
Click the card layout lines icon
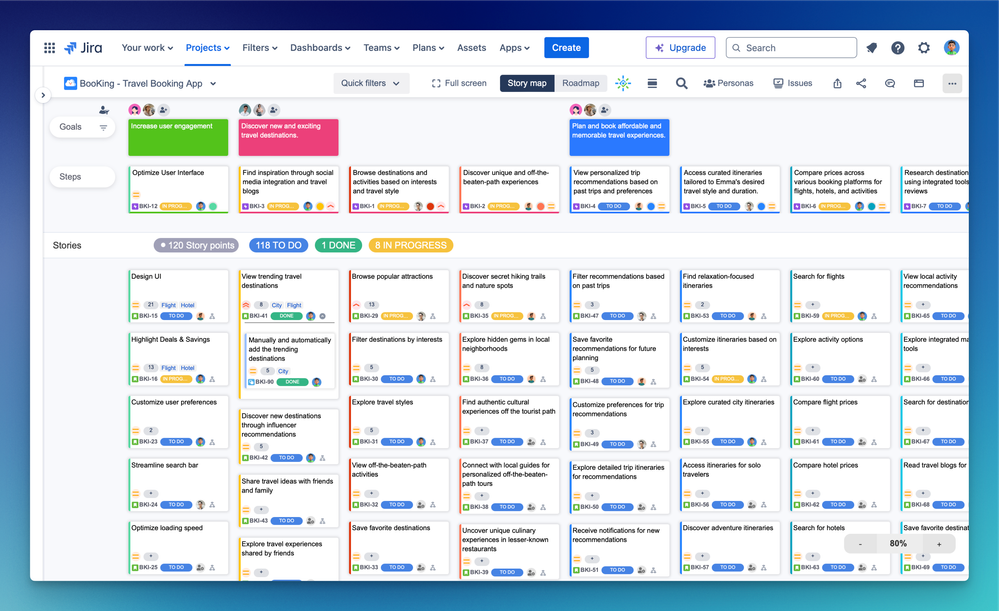652,83
